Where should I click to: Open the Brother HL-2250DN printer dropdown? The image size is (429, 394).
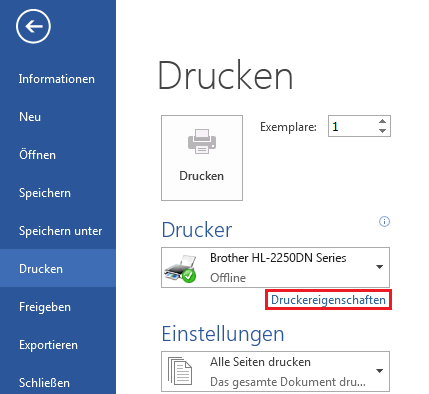click(x=275, y=267)
